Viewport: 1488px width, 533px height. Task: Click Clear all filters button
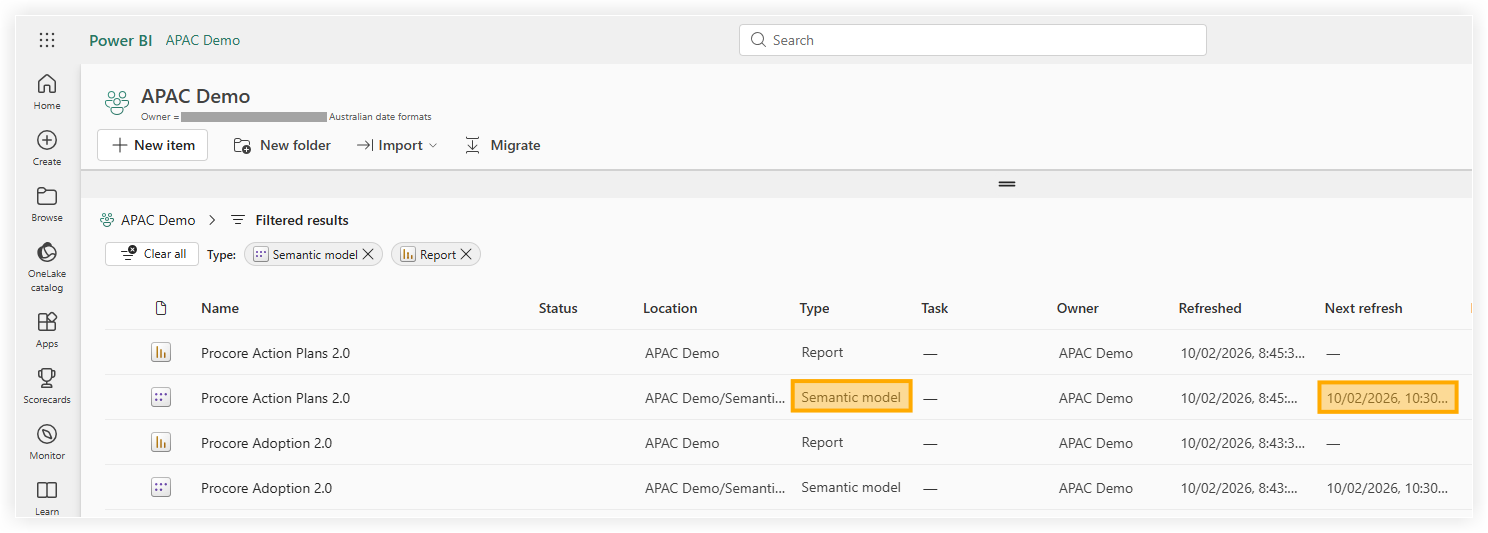[x=152, y=254]
